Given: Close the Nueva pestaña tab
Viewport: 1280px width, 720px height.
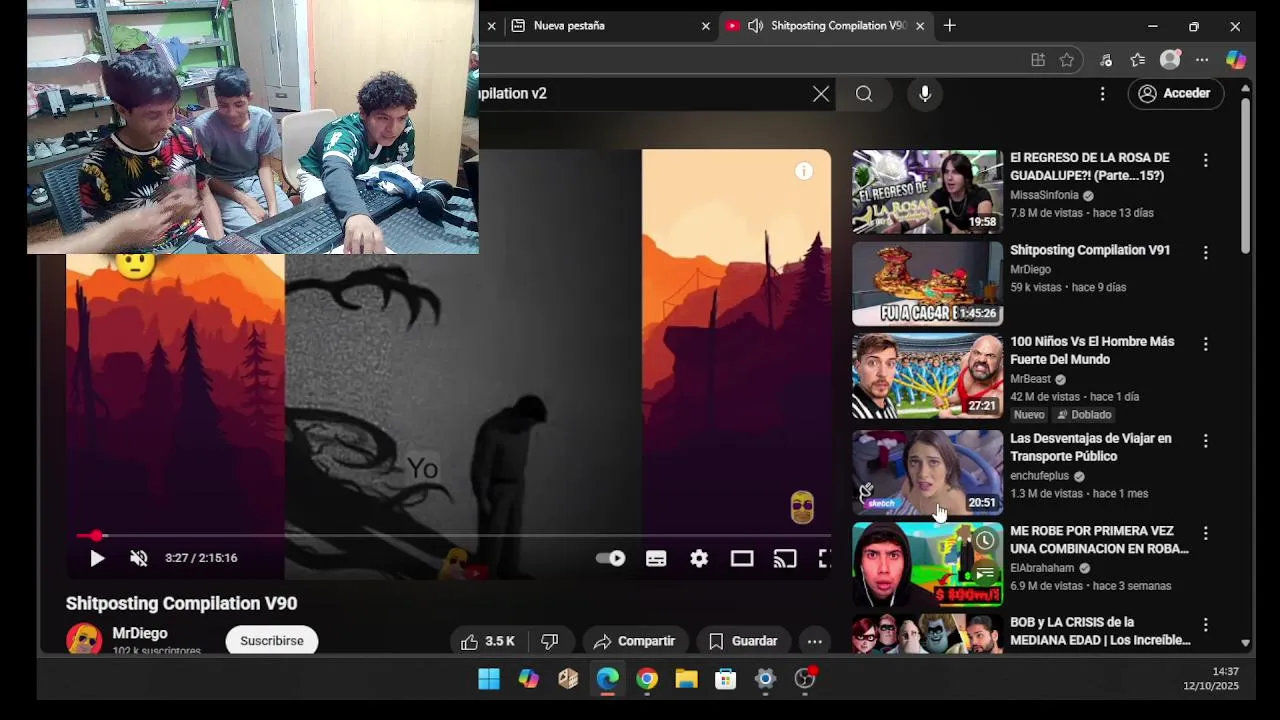Looking at the screenshot, I should [706, 26].
